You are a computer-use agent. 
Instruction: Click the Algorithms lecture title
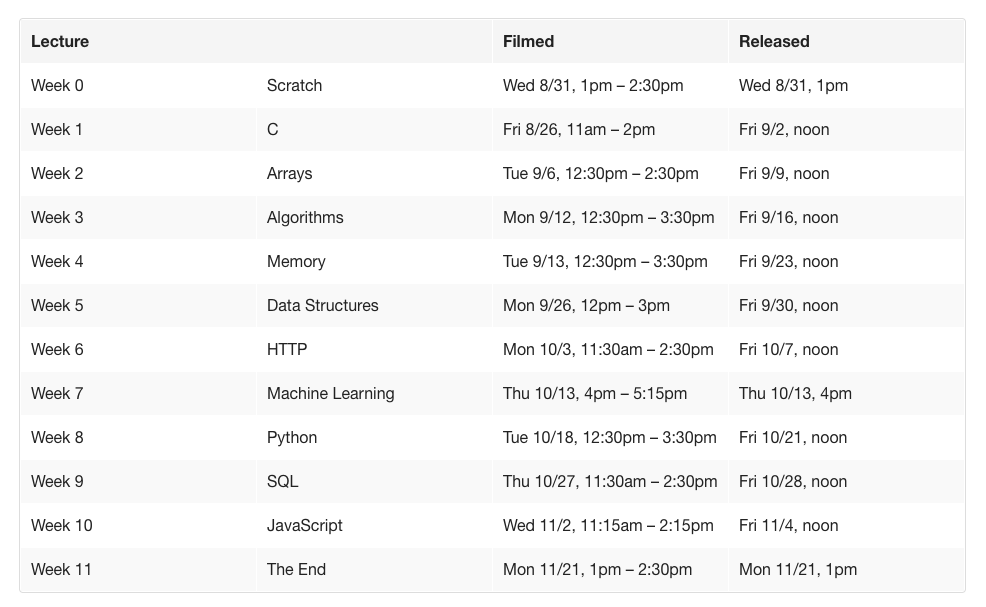click(305, 217)
